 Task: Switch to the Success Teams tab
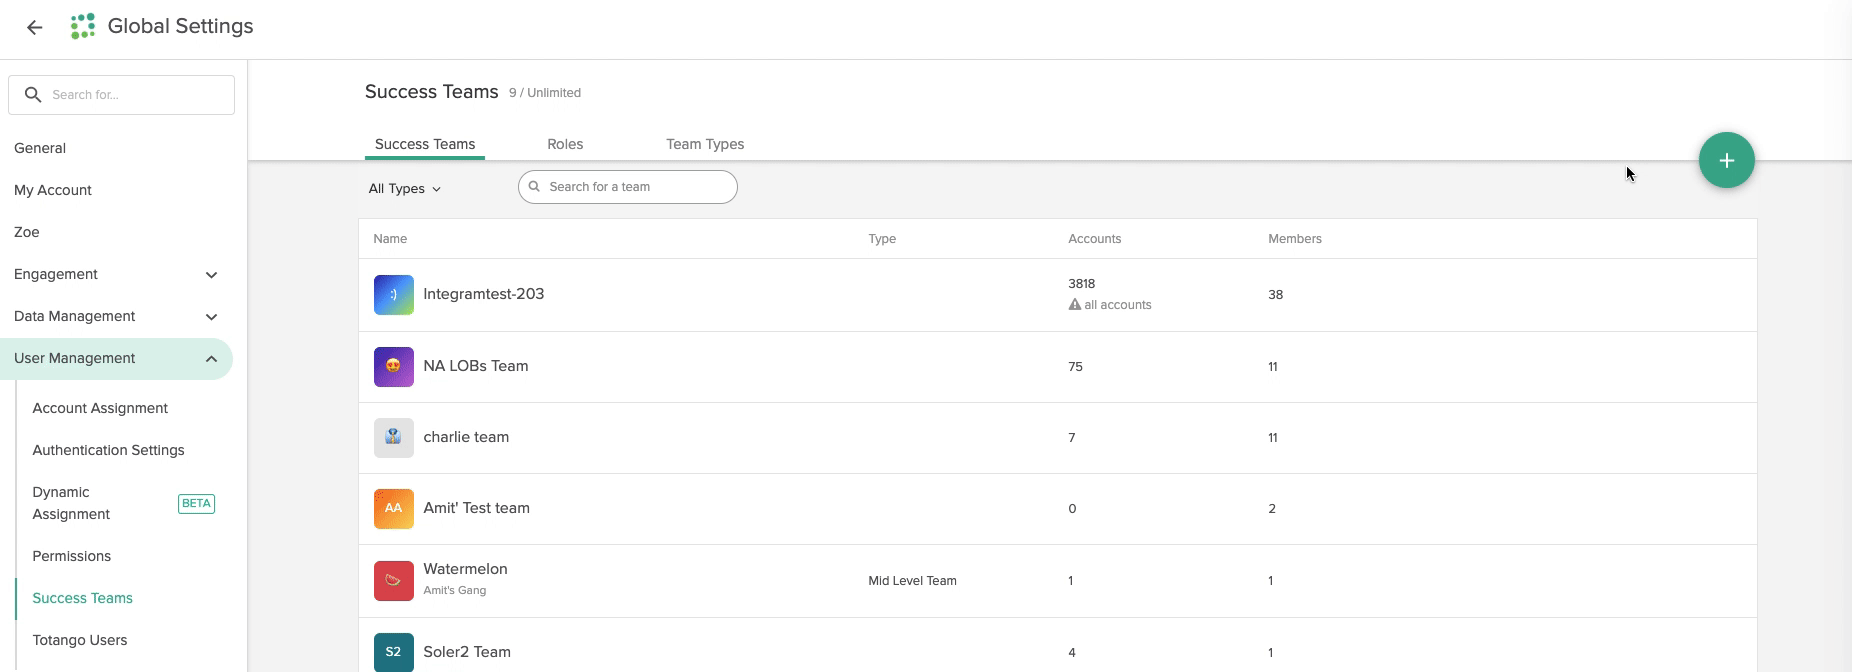425,144
